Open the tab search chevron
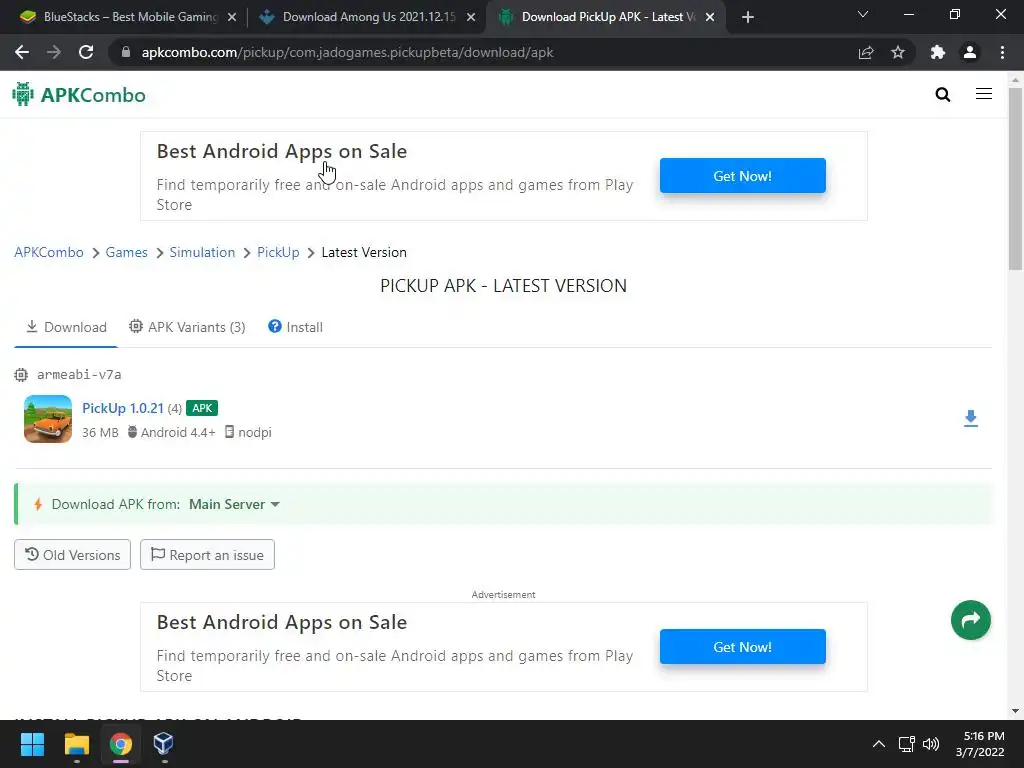 (863, 14)
